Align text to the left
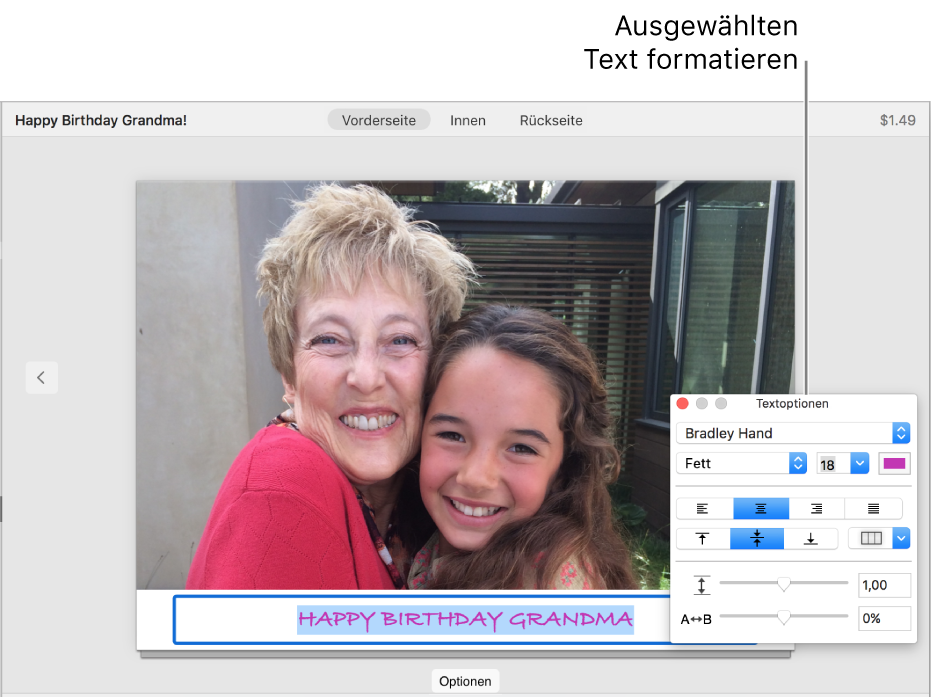This screenshot has width=931, height=697. (704, 509)
